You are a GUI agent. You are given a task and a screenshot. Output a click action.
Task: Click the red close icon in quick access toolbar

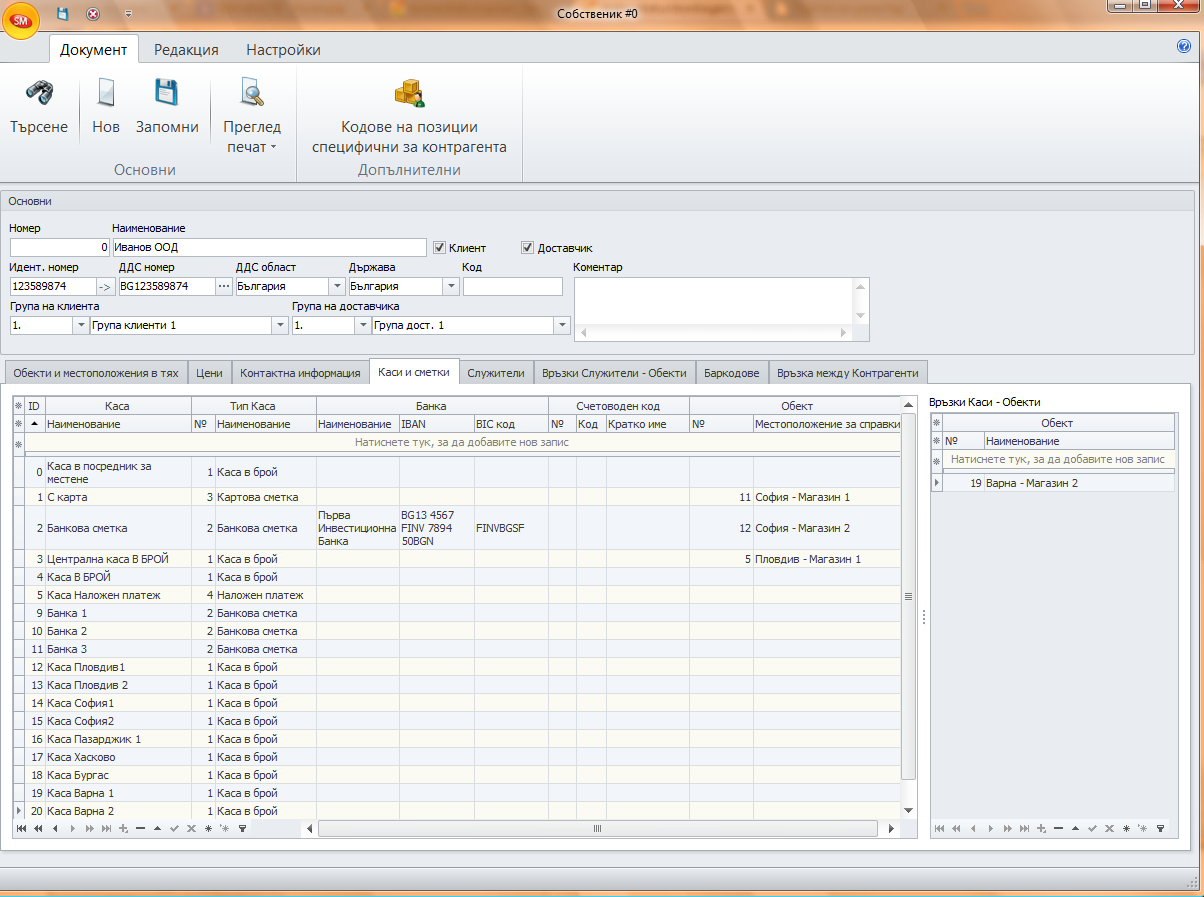(93, 14)
